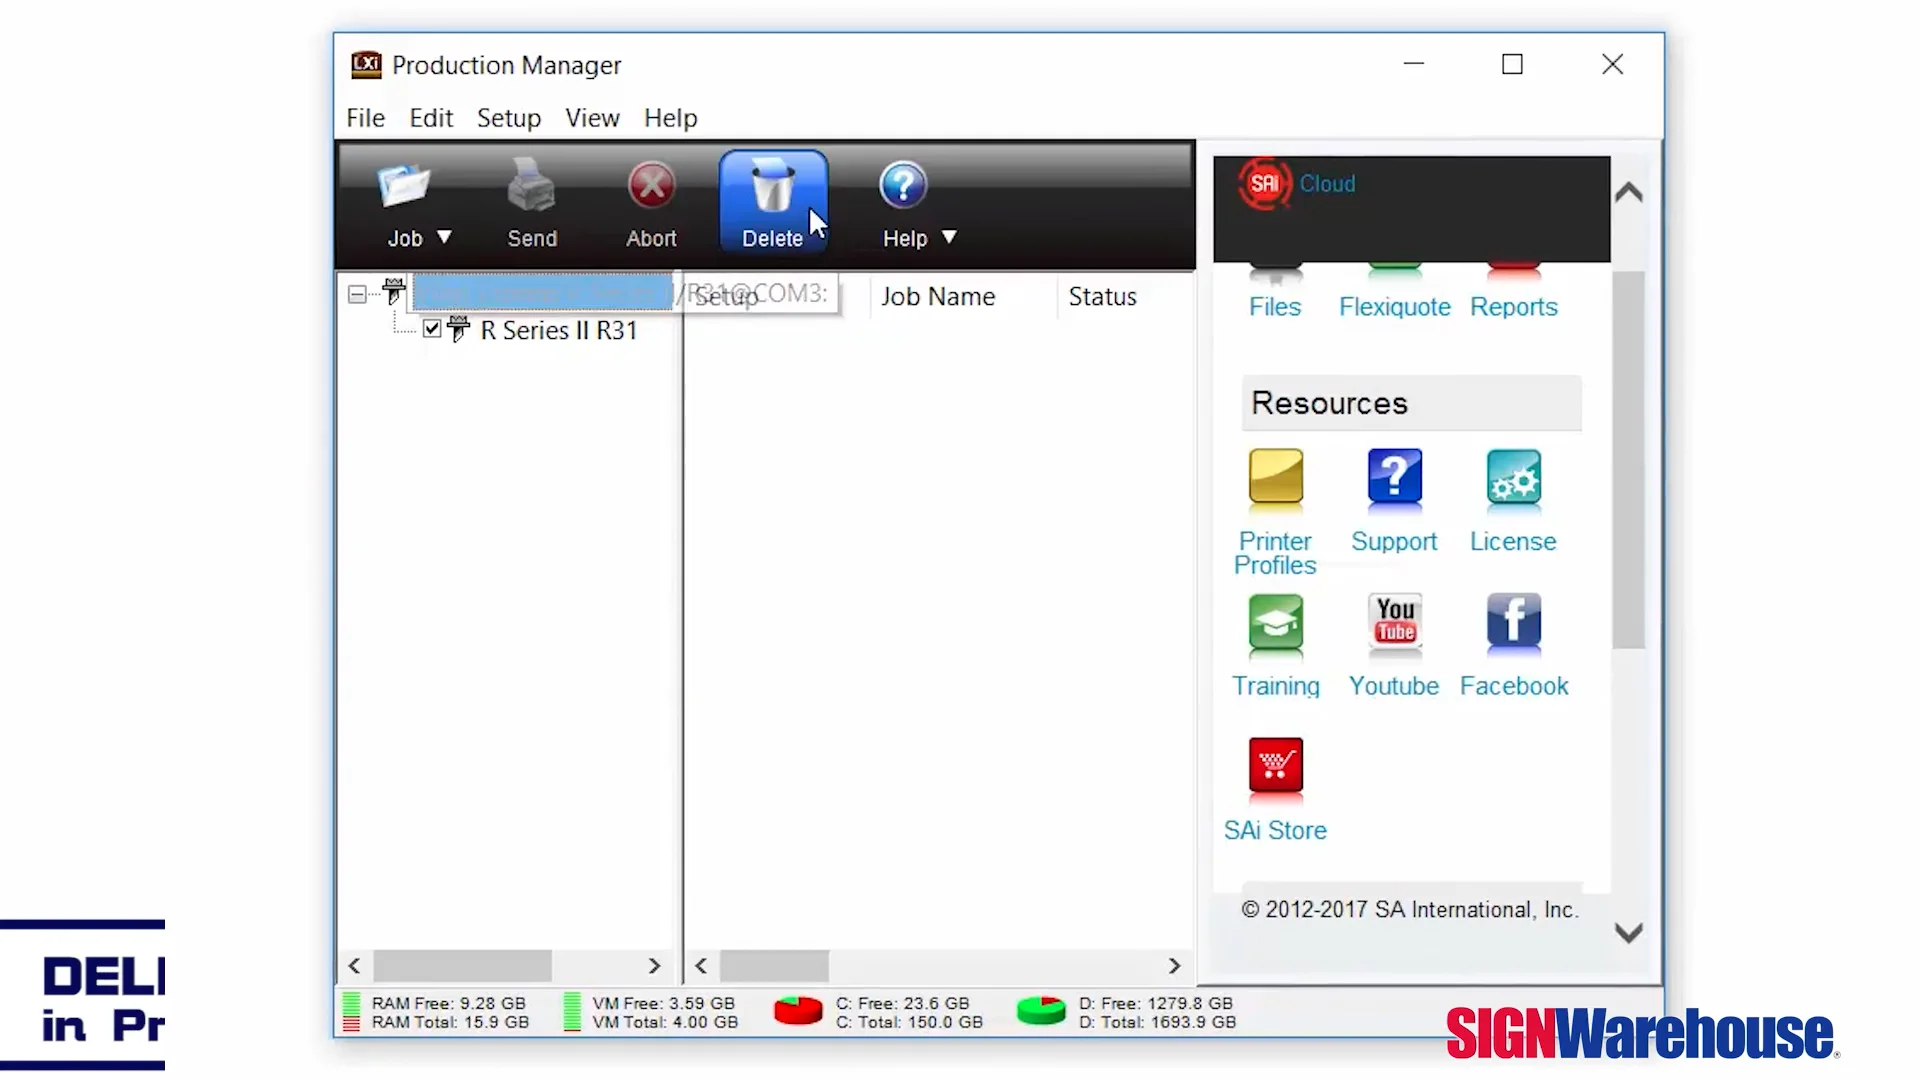
Task: Click the cloud panel vertical scrollbar thumb
Action: pyautogui.click(x=1628, y=460)
